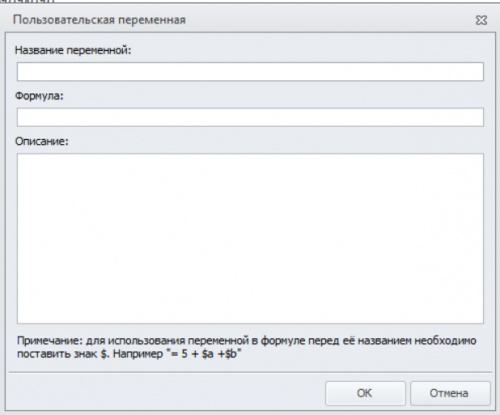The width and height of the screenshot is (500, 415).
Task: Activate the formula entry box
Action: pyautogui.click(x=250, y=117)
